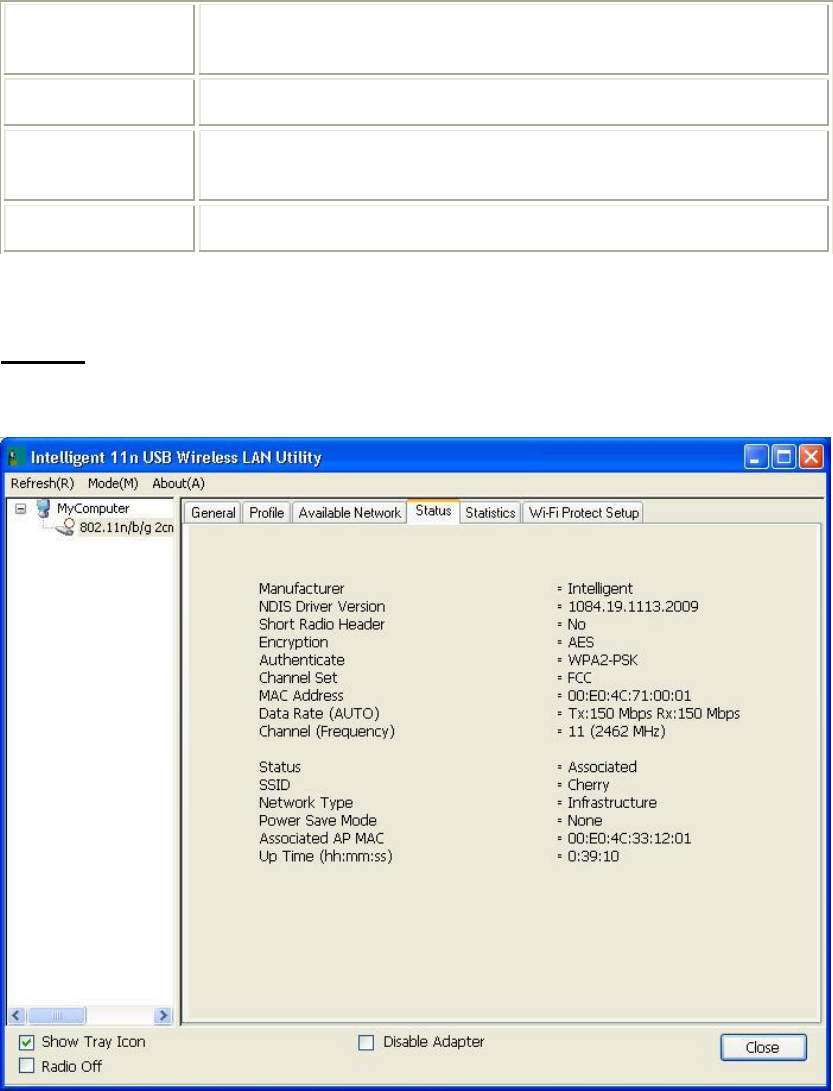This screenshot has height=1091, width=833.
Task: Click the Encryption value AES
Action: (580, 642)
